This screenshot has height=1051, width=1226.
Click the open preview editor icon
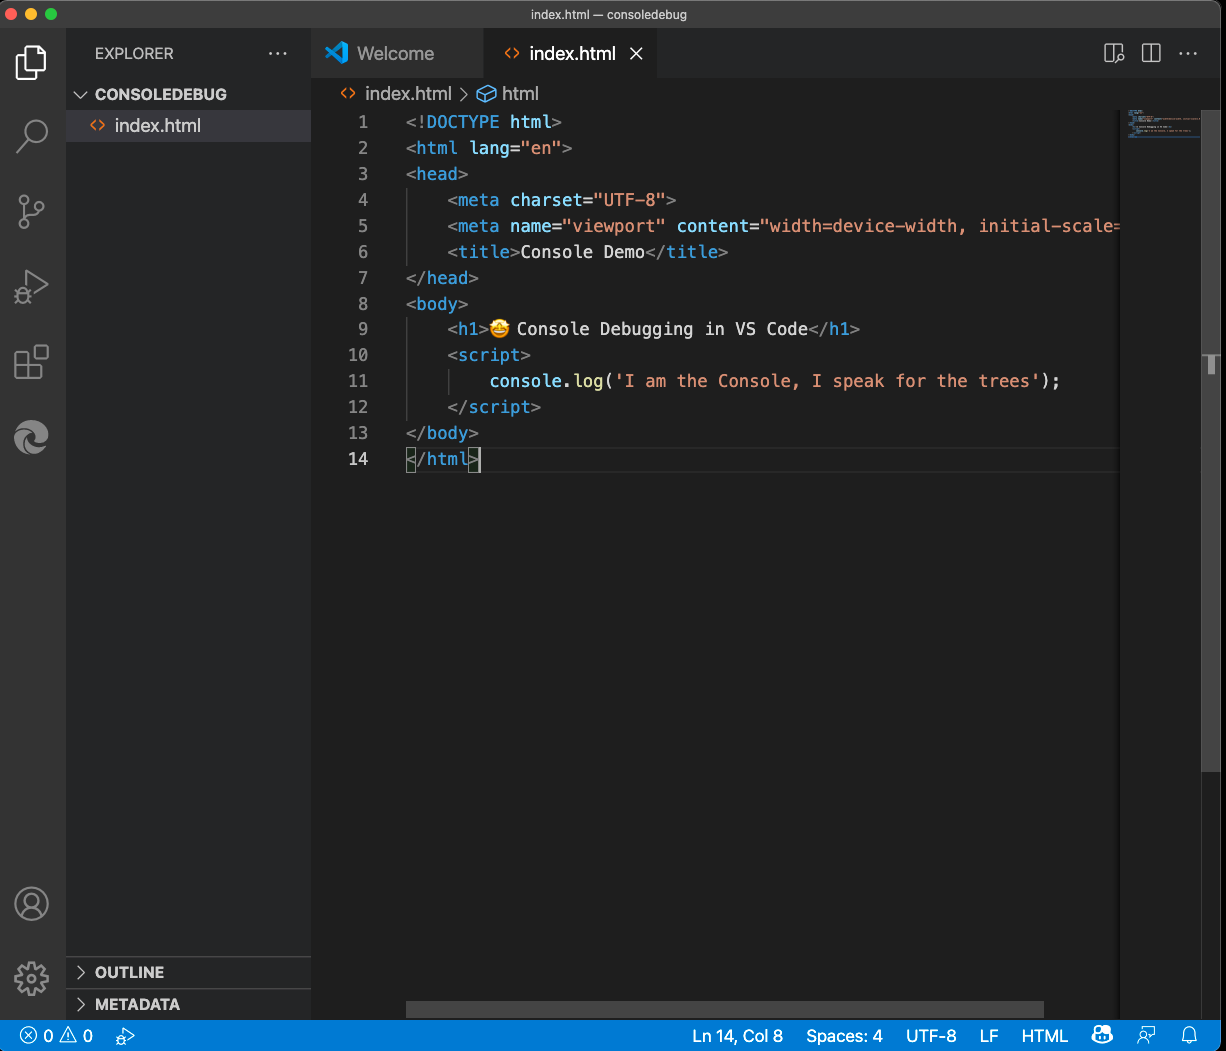(1114, 53)
